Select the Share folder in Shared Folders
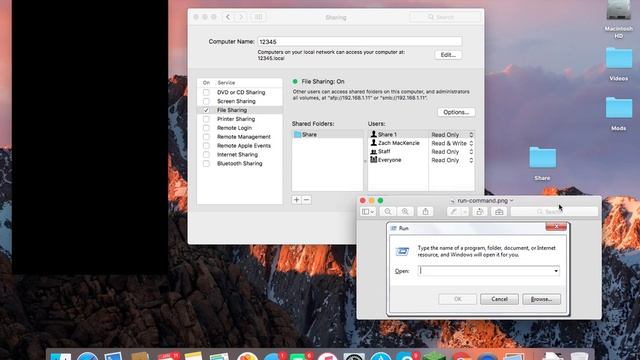Image resolution: width=640 pixels, height=360 pixels. coord(327,134)
